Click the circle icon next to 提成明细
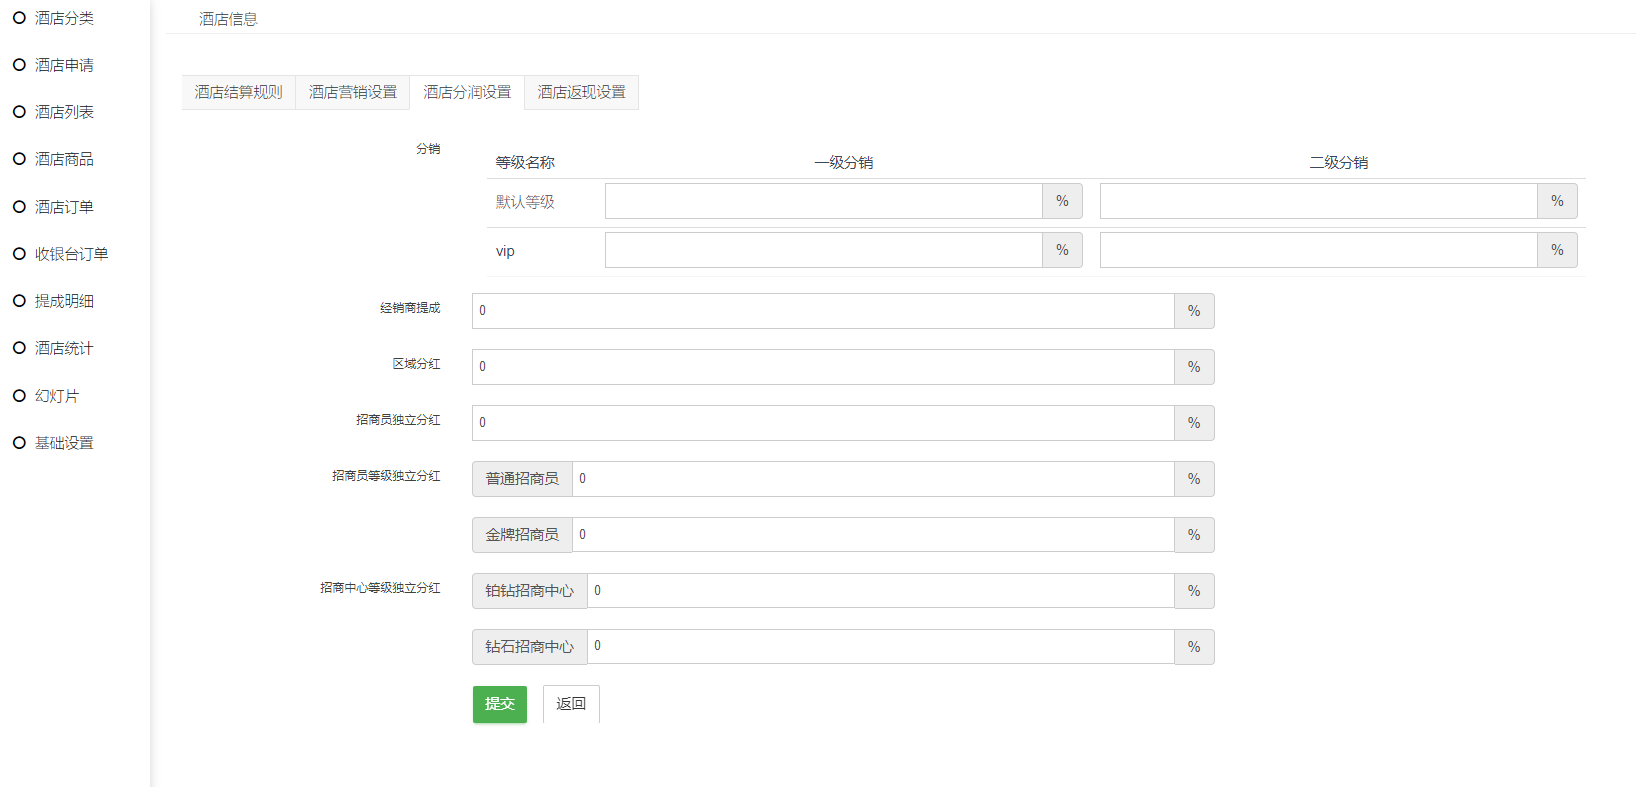This screenshot has height=787, width=1636. pyautogui.click(x=19, y=301)
